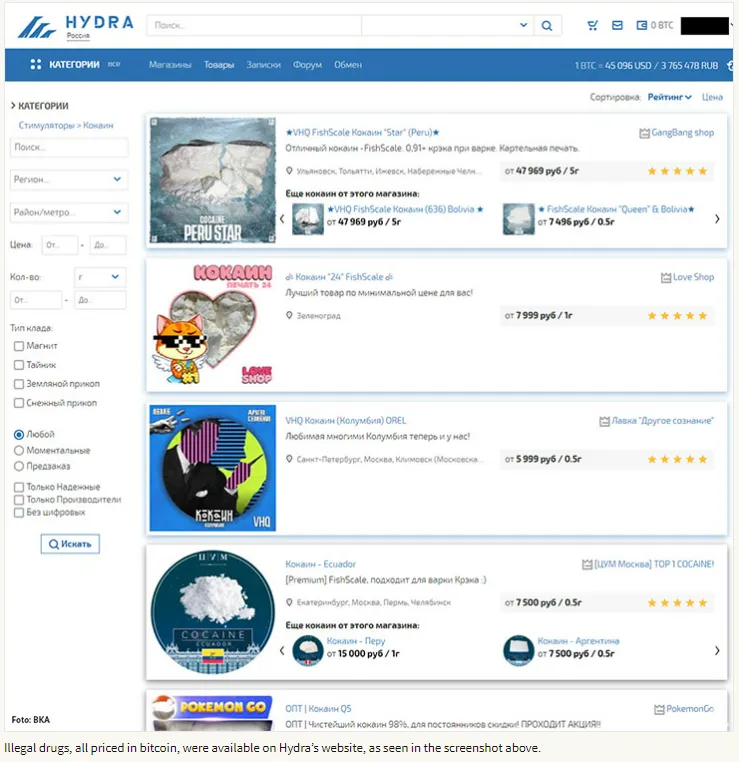Enable the Только Надежные checkbox

coord(19,487)
